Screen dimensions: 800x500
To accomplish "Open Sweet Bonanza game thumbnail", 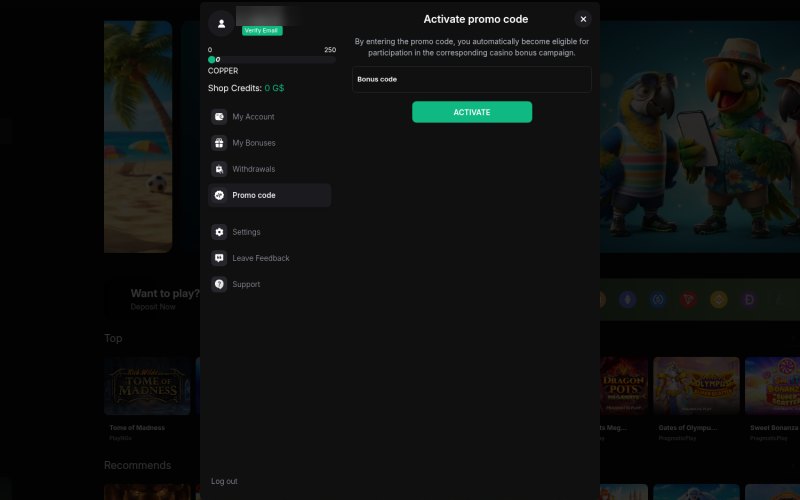I will [x=772, y=386].
